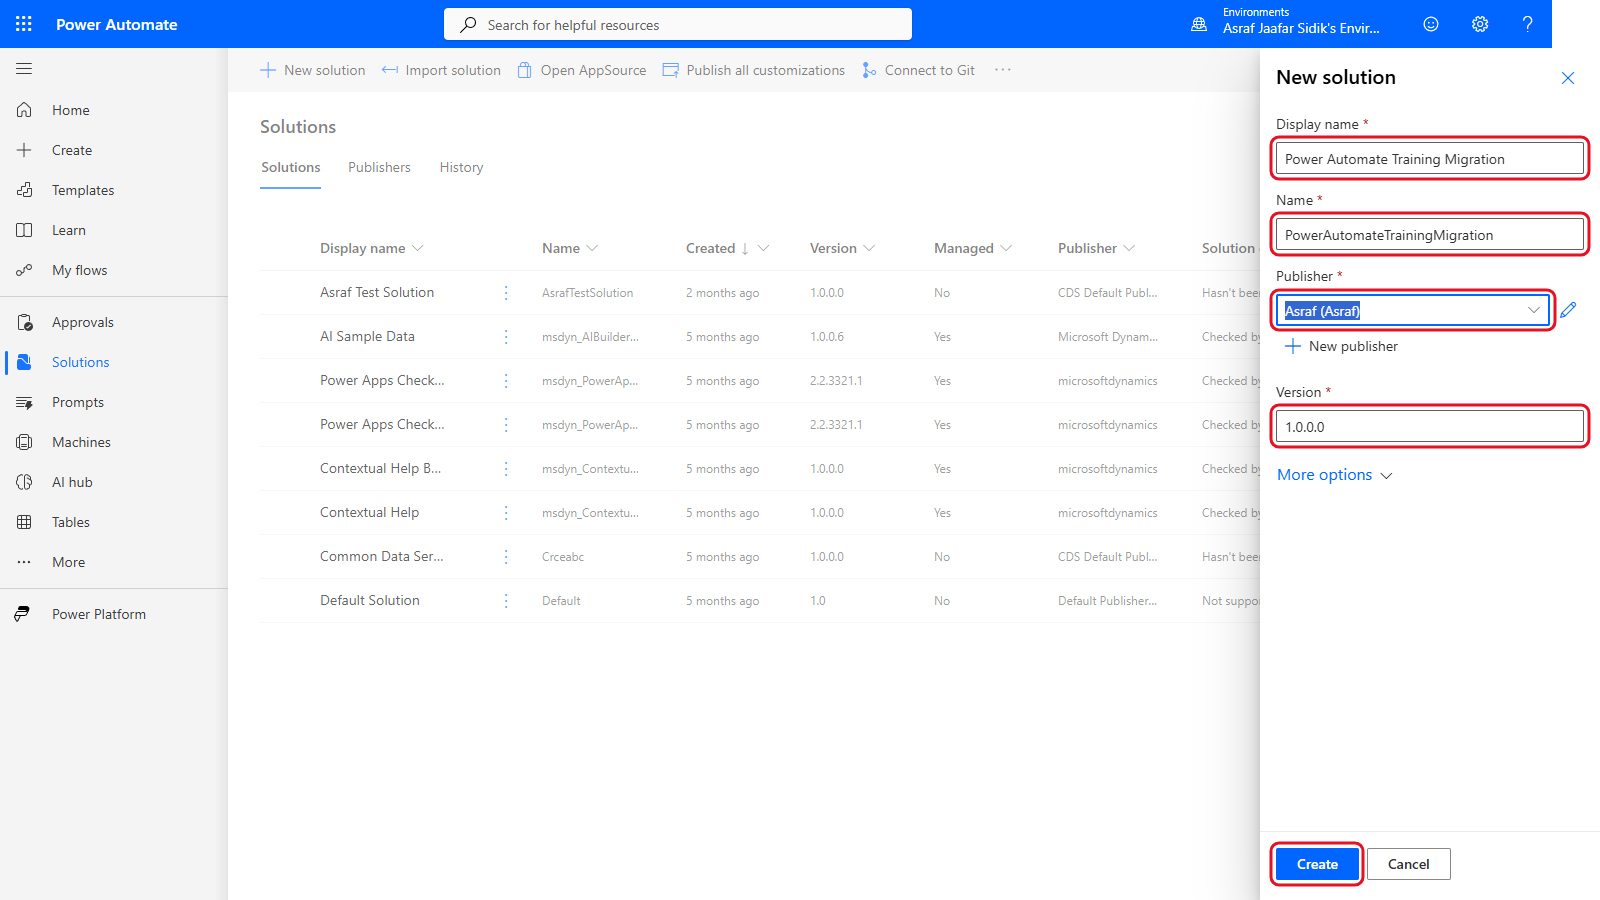
Task: Click the edit publisher pencil icon
Action: [1568, 310]
